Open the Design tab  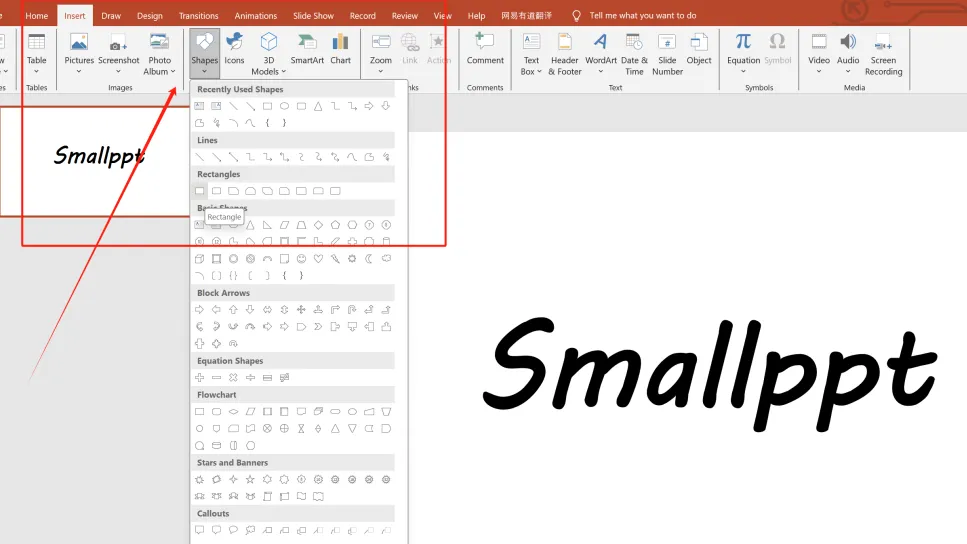tap(150, 15)
